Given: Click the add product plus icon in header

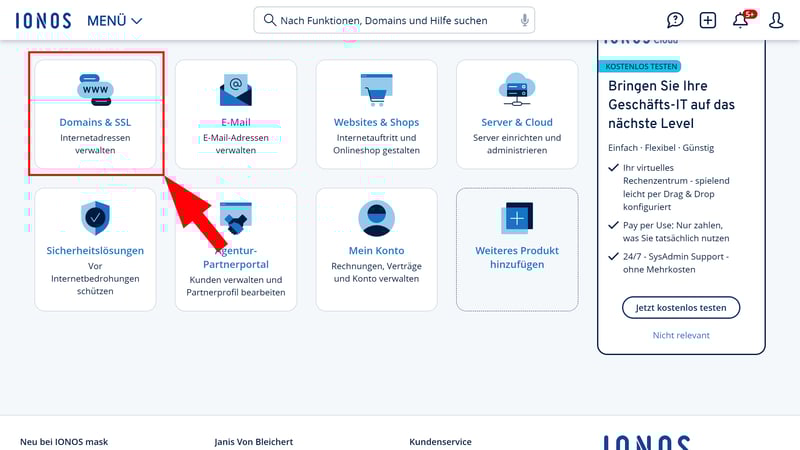Looking at the screenshot, I should 708,20.
